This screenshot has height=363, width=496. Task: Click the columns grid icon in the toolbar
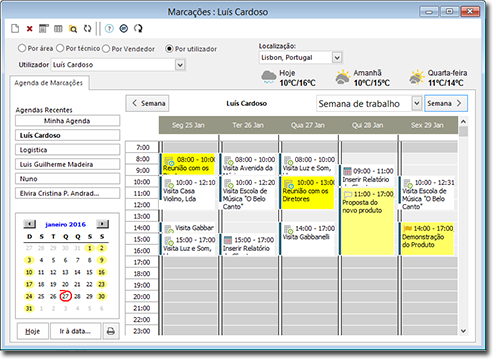click(x=58, y=29)
